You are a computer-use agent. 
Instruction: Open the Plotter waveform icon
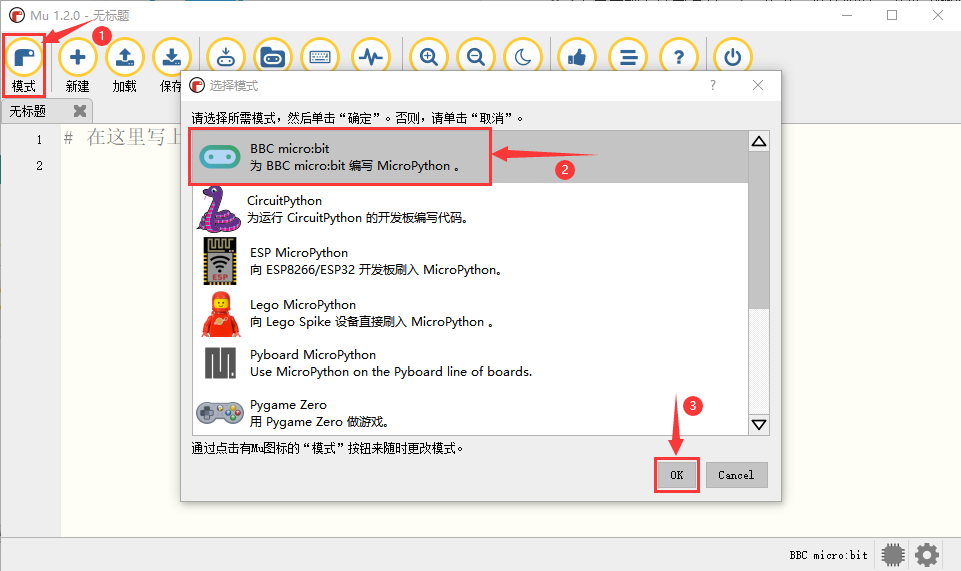coord(371,57)
